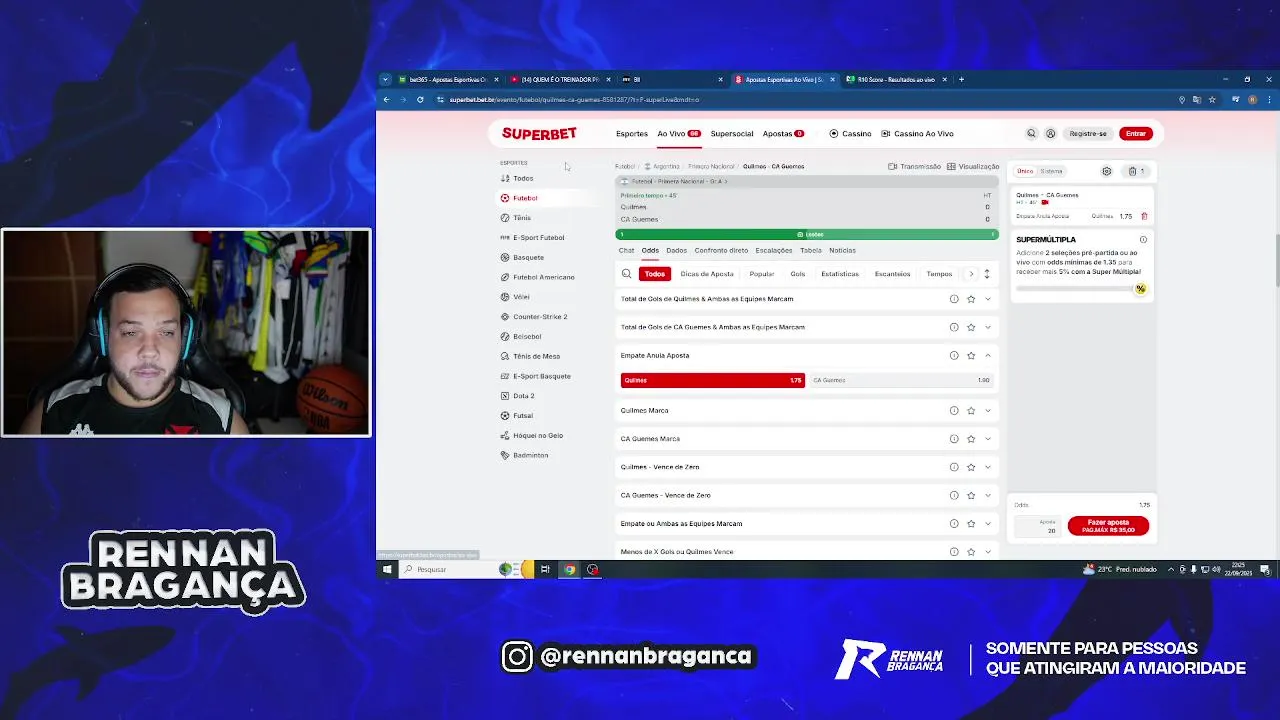
Task: Show info for Empate ou Ambas as Equipes Marcam
Action: coord(953,523)
